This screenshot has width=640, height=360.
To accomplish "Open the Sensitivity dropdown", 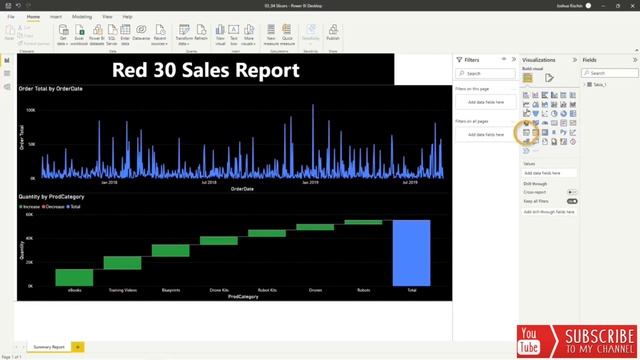I will (x=311, y=35).
